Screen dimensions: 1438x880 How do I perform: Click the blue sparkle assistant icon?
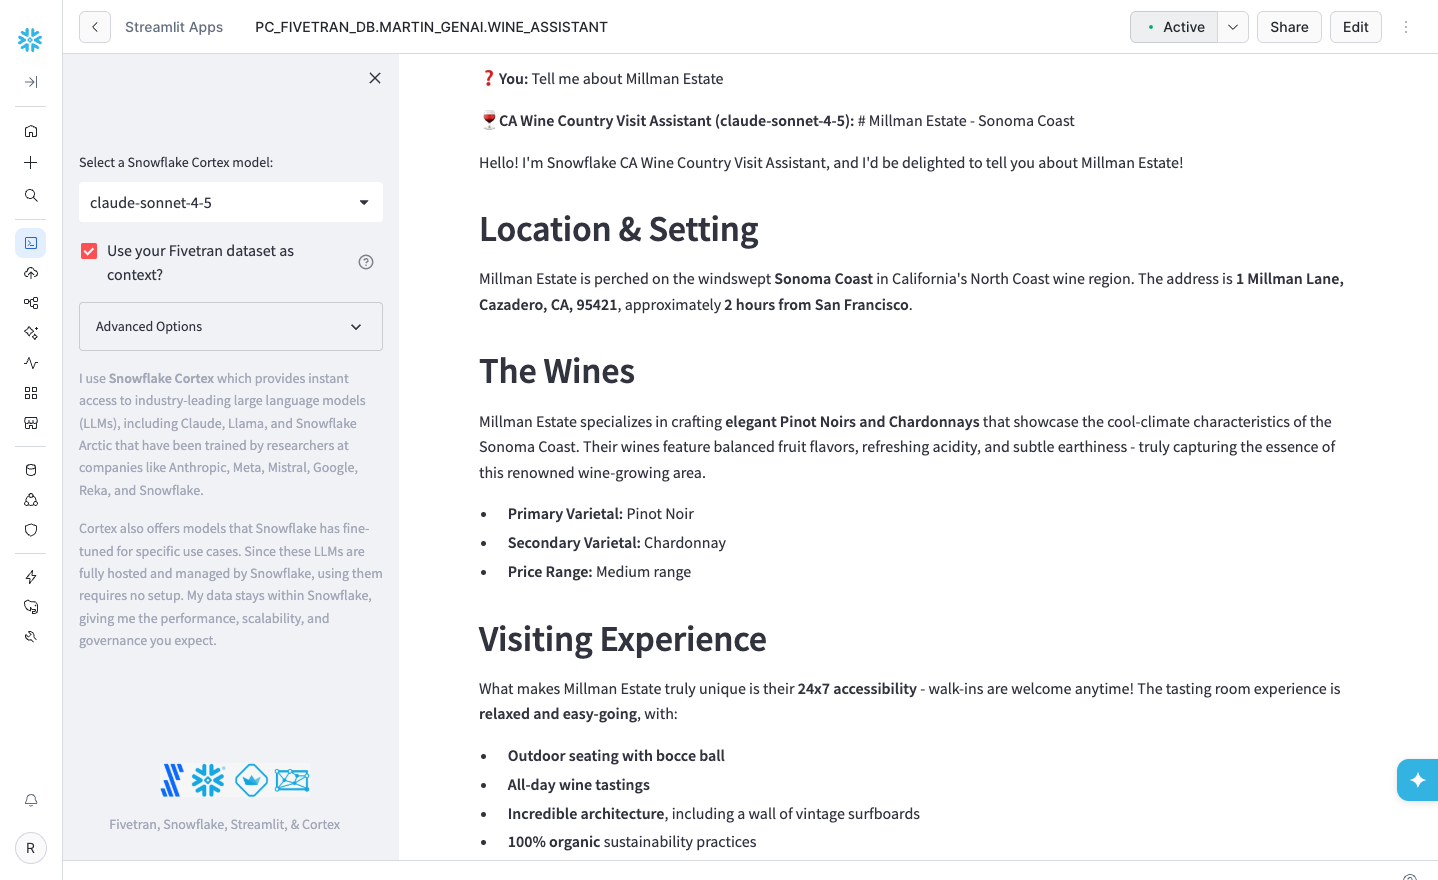coord(1418,780)
